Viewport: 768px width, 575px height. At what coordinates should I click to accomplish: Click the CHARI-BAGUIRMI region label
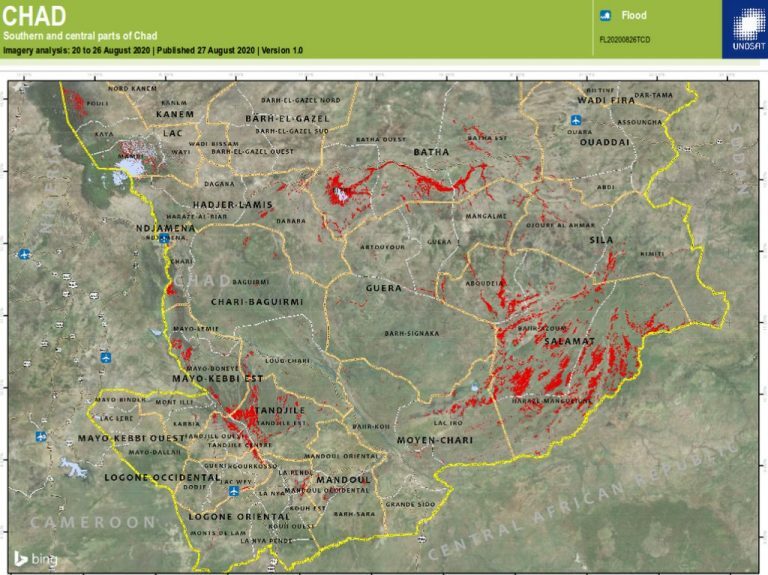[x=257, y=302]
